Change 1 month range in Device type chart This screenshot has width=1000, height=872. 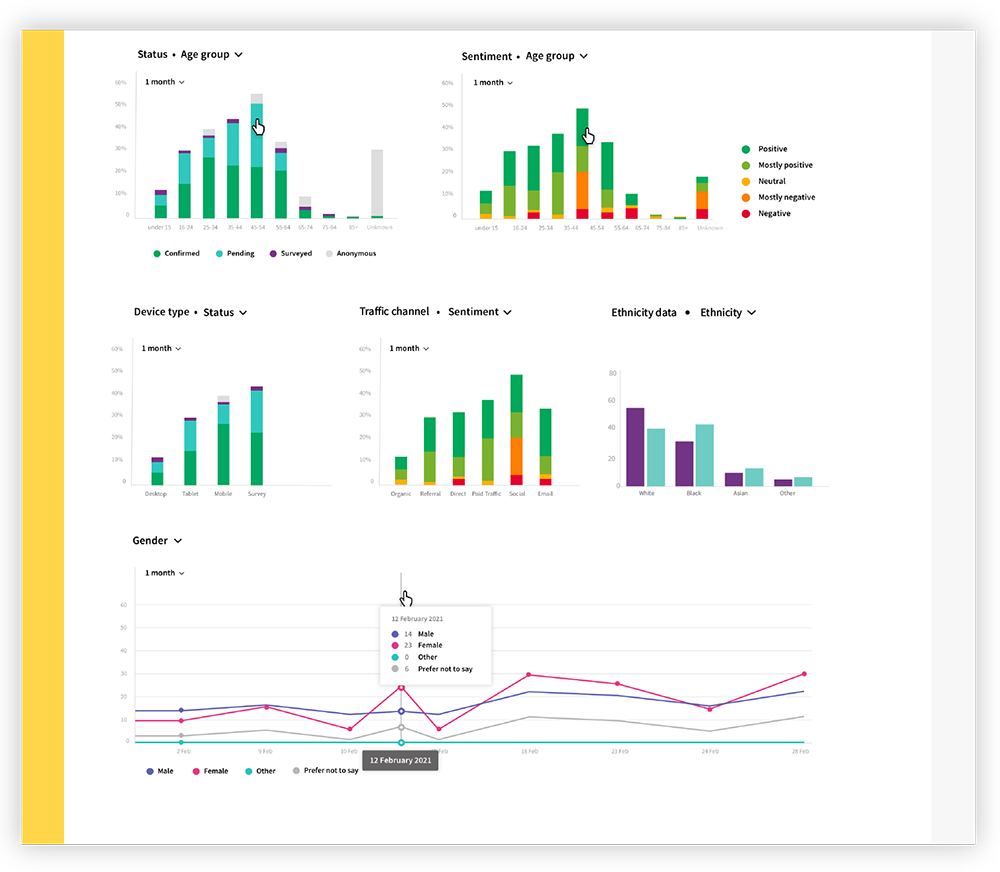pyautogui.click(x=161, y=348)
